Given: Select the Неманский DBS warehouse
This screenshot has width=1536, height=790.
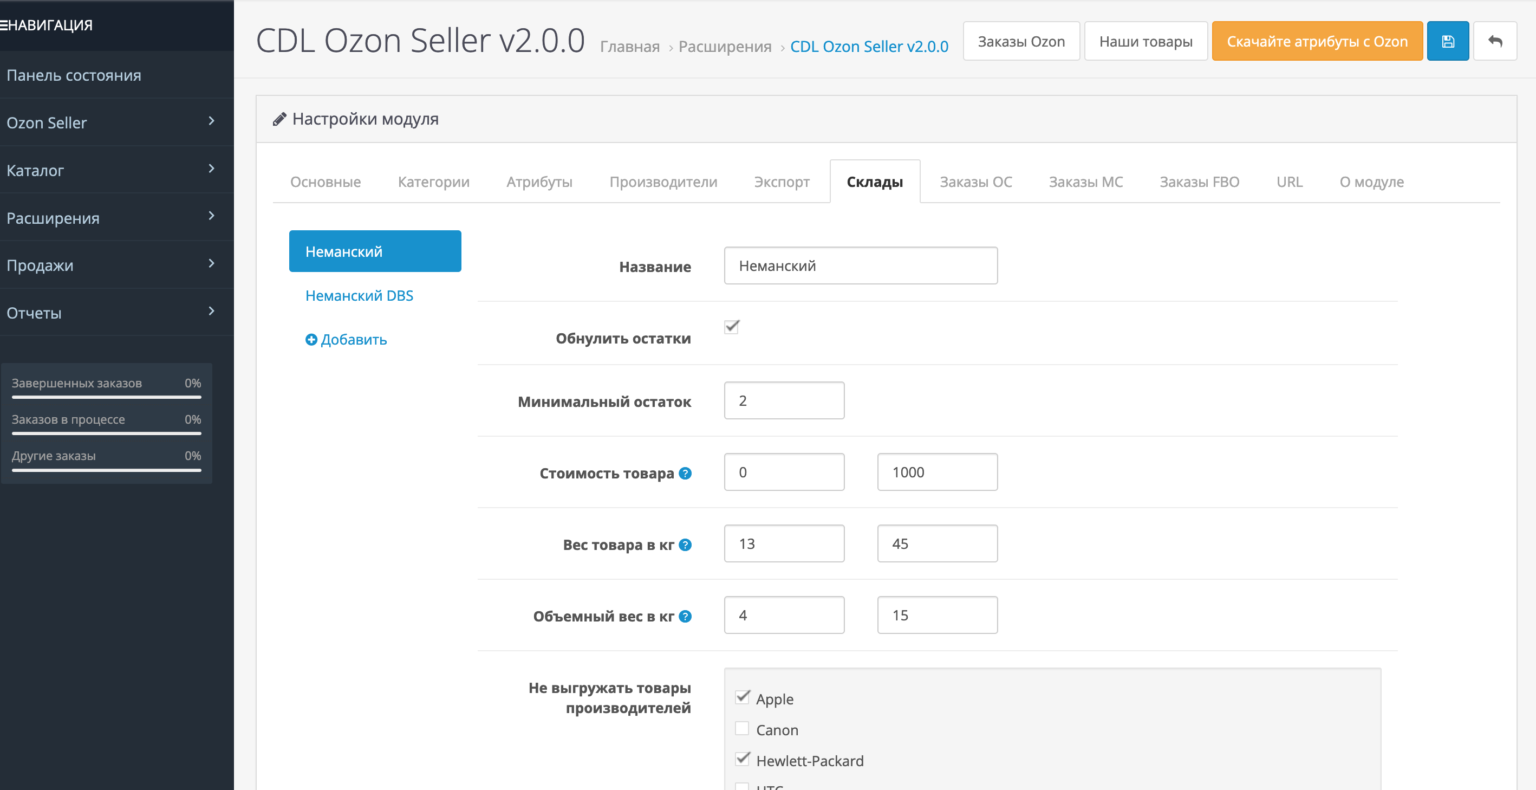Looking at the screenshot, I should coord(359,296).
